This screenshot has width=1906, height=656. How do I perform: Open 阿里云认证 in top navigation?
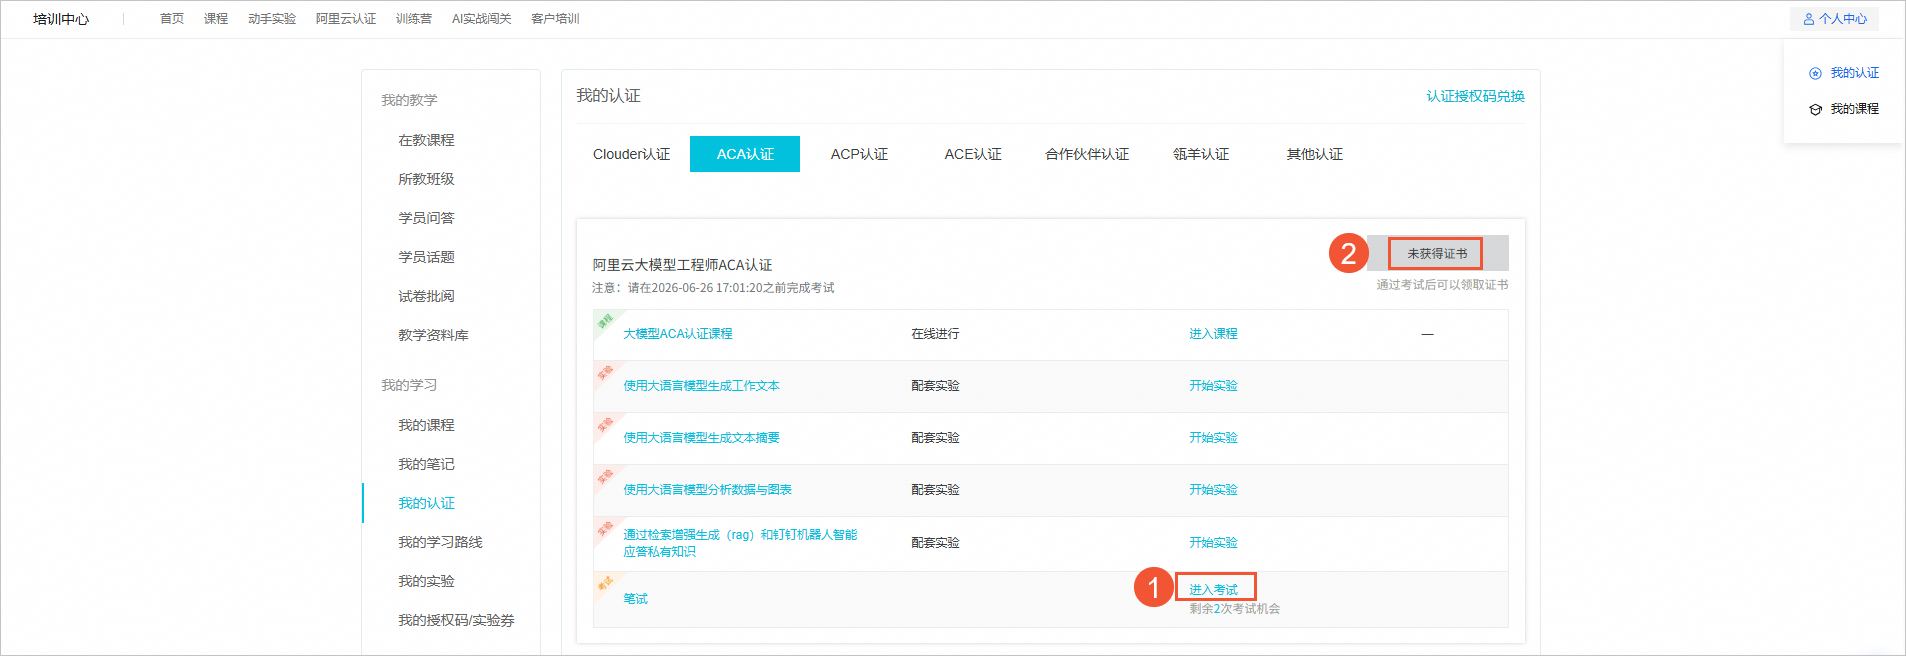346,19
